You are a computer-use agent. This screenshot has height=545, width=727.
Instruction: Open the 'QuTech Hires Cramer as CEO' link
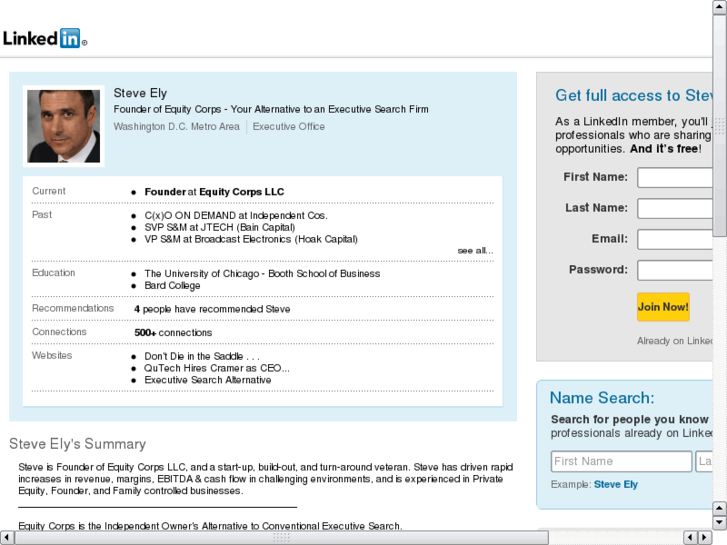[x=217, y=368]
